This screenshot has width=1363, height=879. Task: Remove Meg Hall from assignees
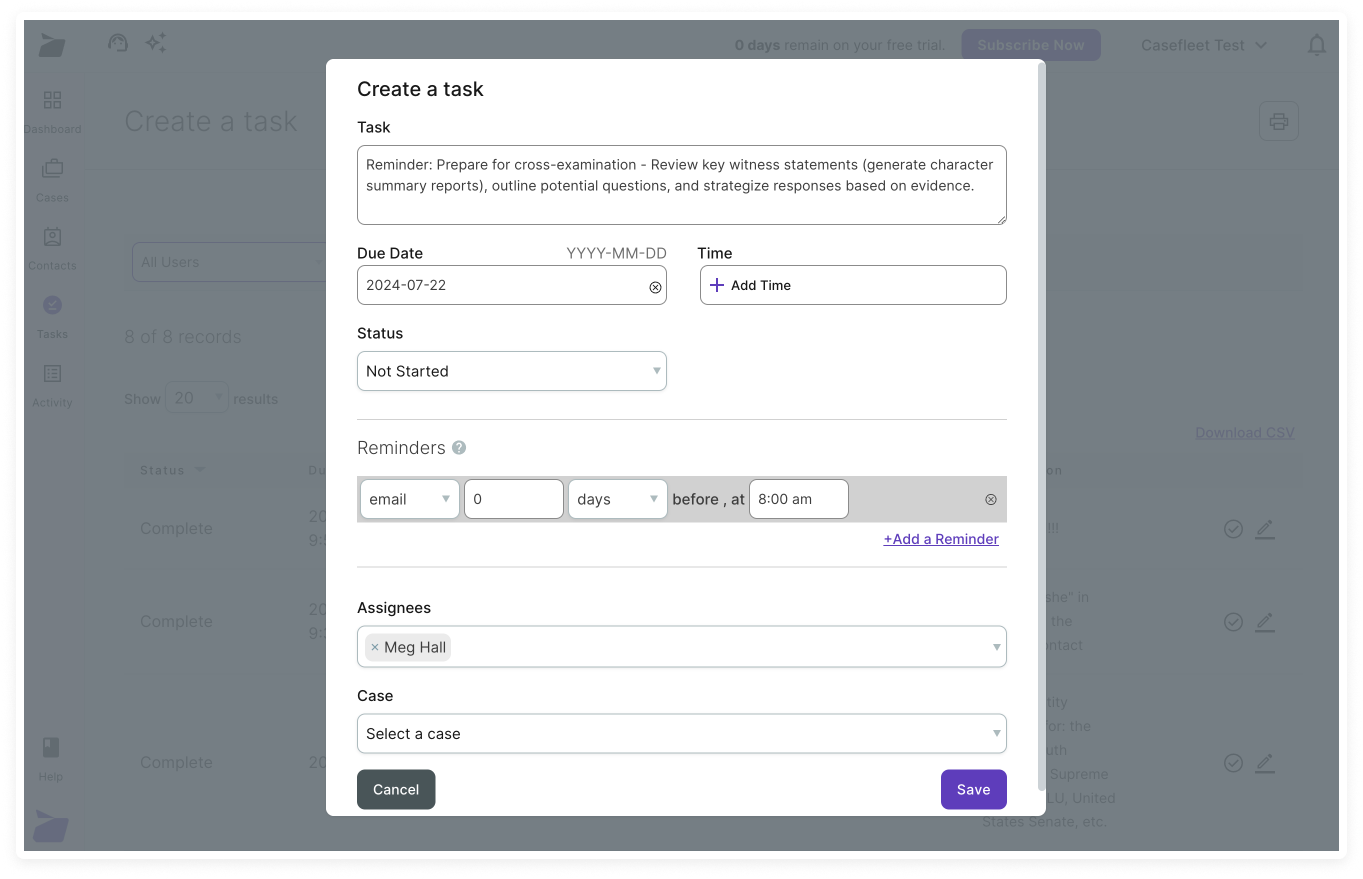click(x=376, y=647)
